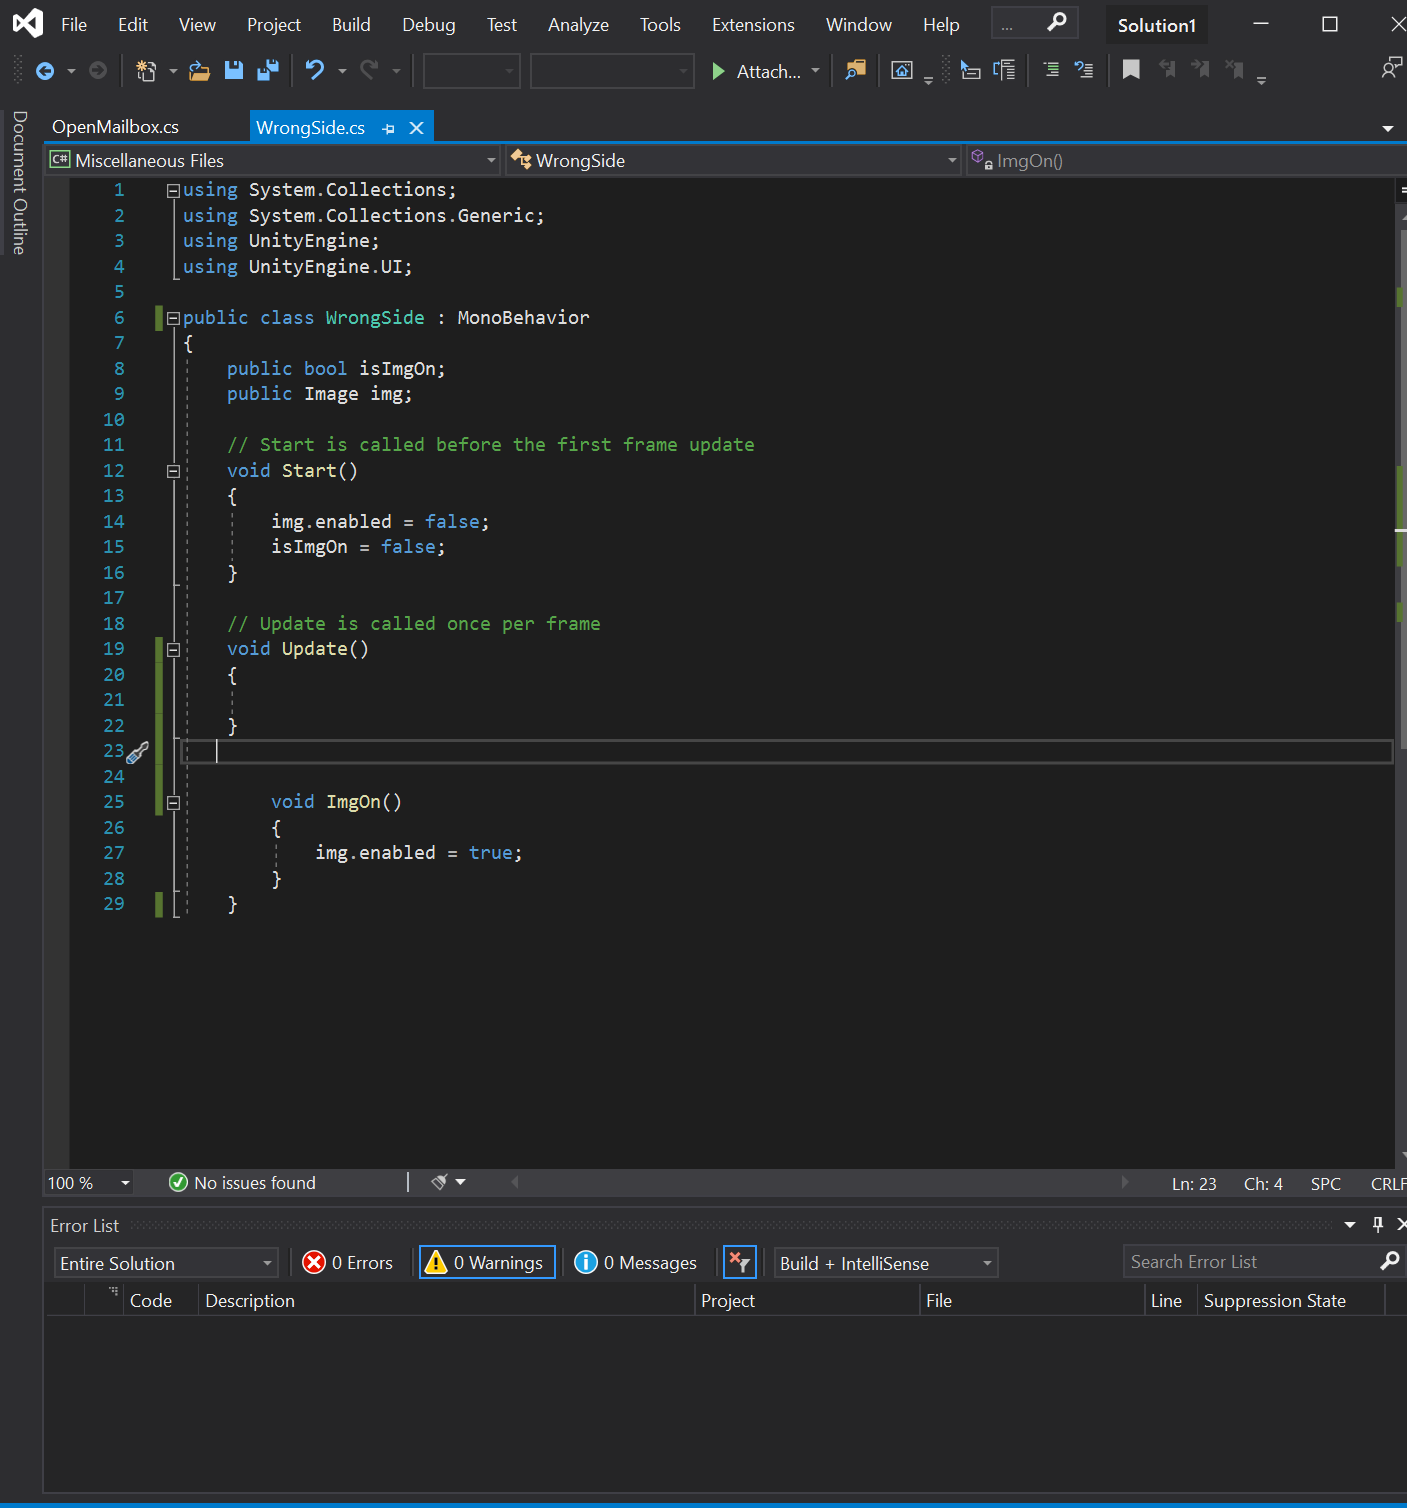Open the Debug menu
Viewport: 1407px width, 1508px height.
coord(428,25)
